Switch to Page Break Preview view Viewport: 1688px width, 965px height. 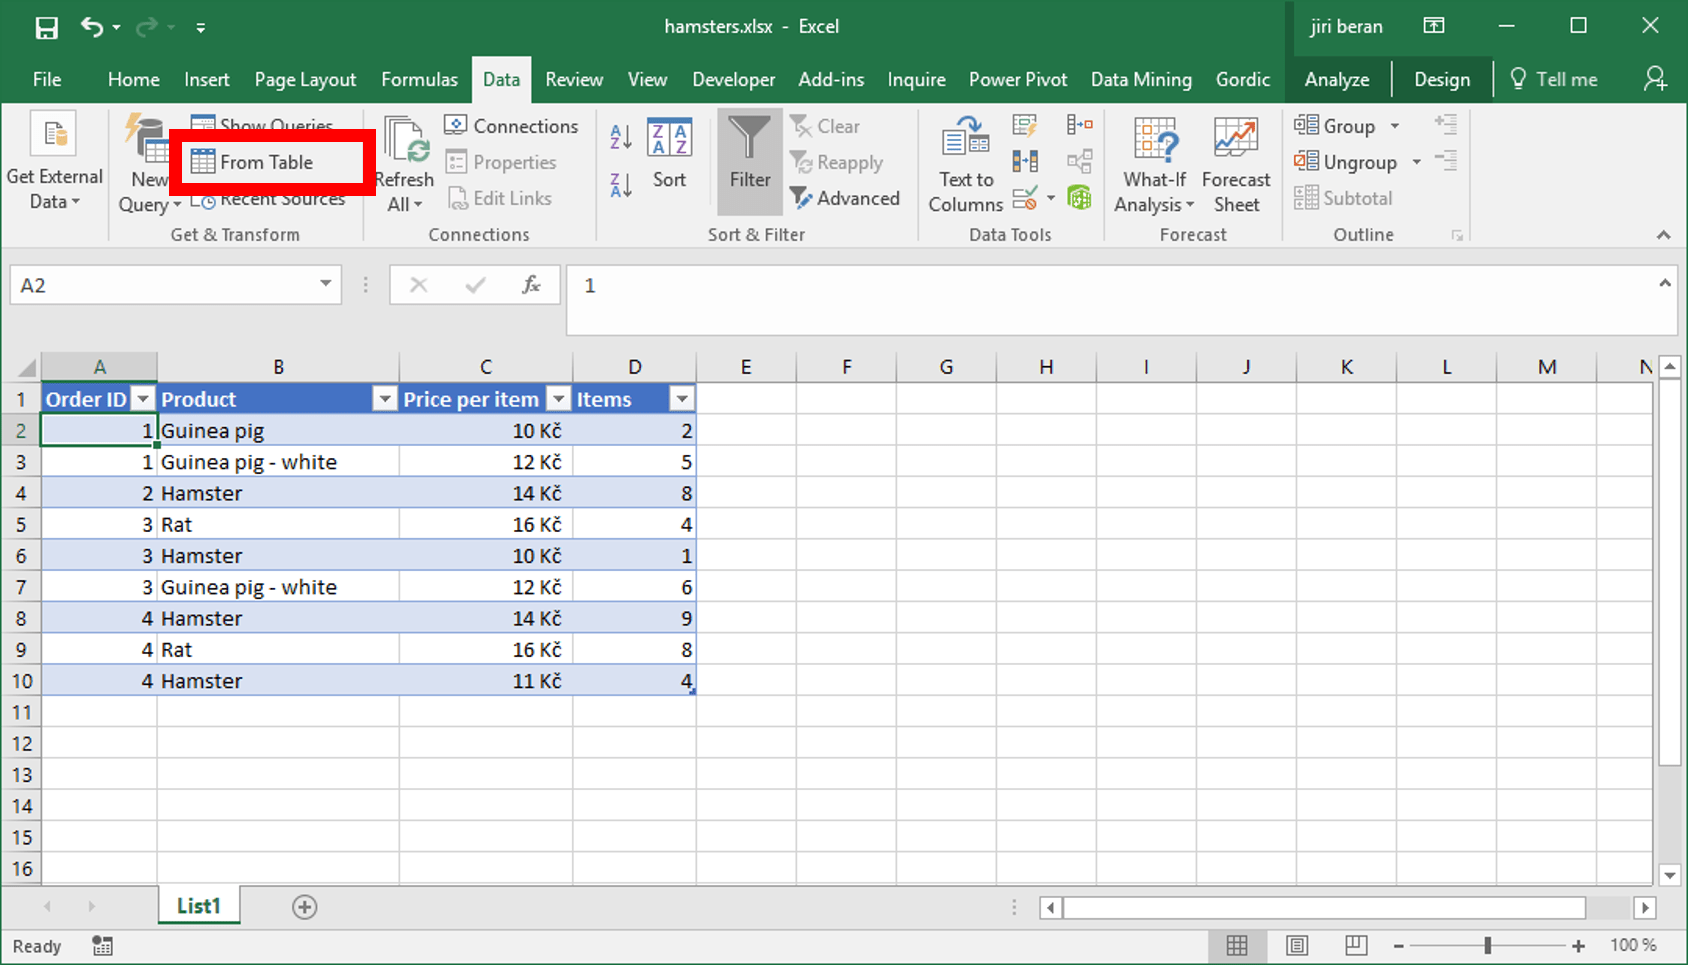click(x=1356, y=946)
